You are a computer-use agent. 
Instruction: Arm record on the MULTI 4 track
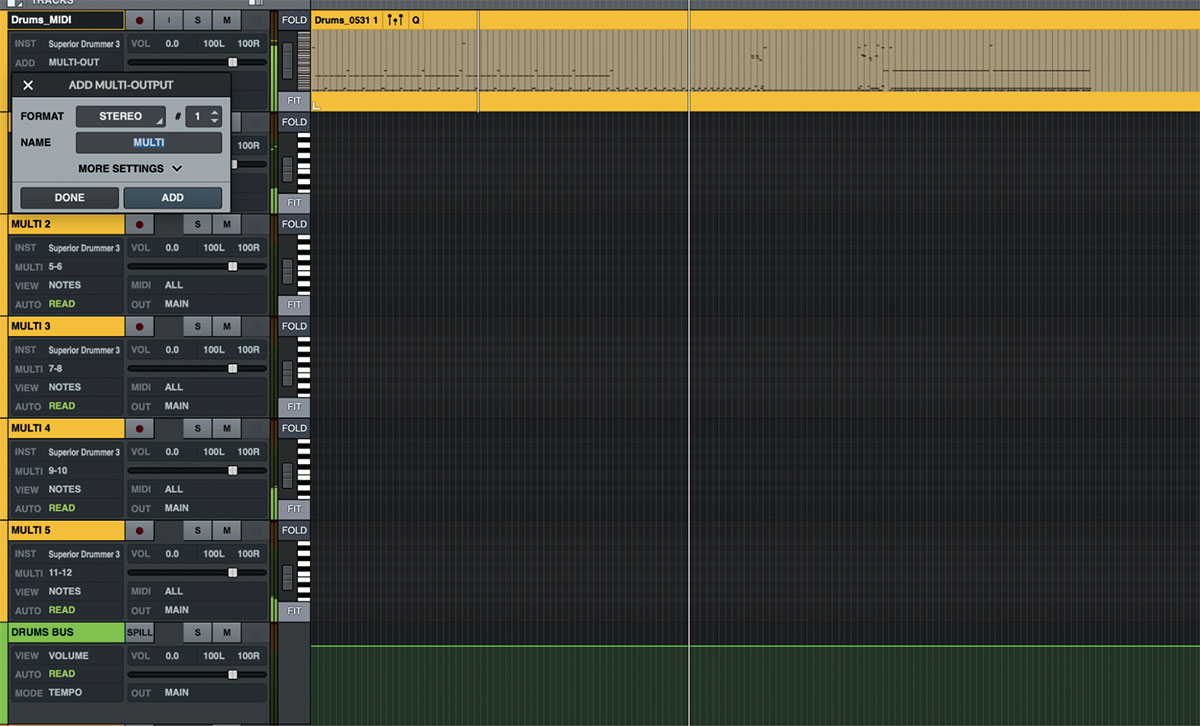(x=139, y=428)
